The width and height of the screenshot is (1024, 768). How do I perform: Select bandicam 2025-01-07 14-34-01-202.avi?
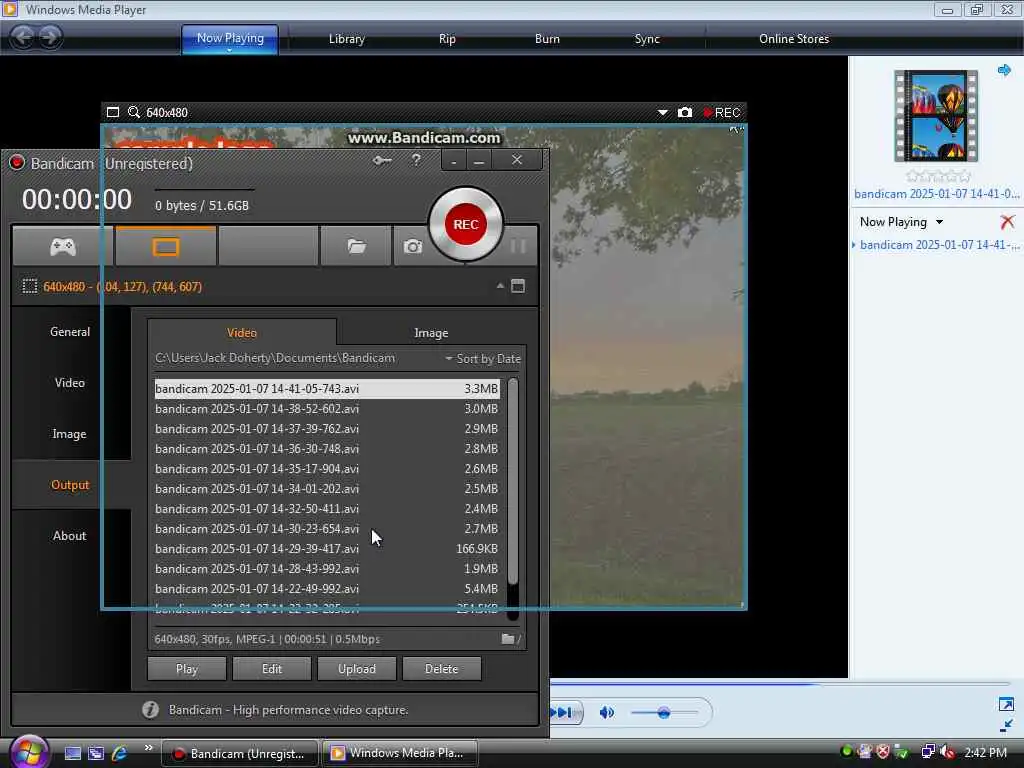[x=327, y=488]
